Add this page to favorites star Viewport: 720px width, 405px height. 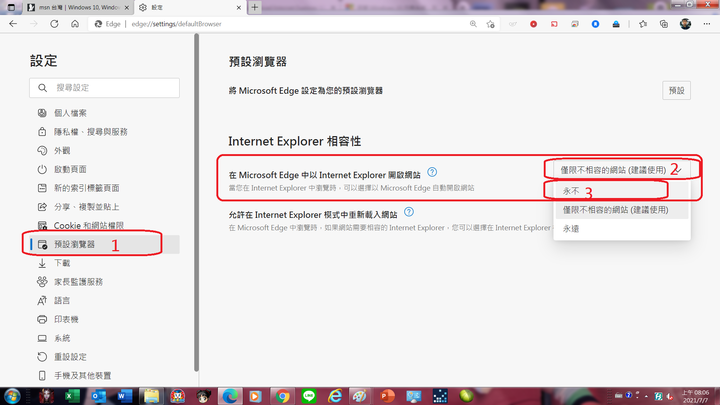click(x=490, y=24)
